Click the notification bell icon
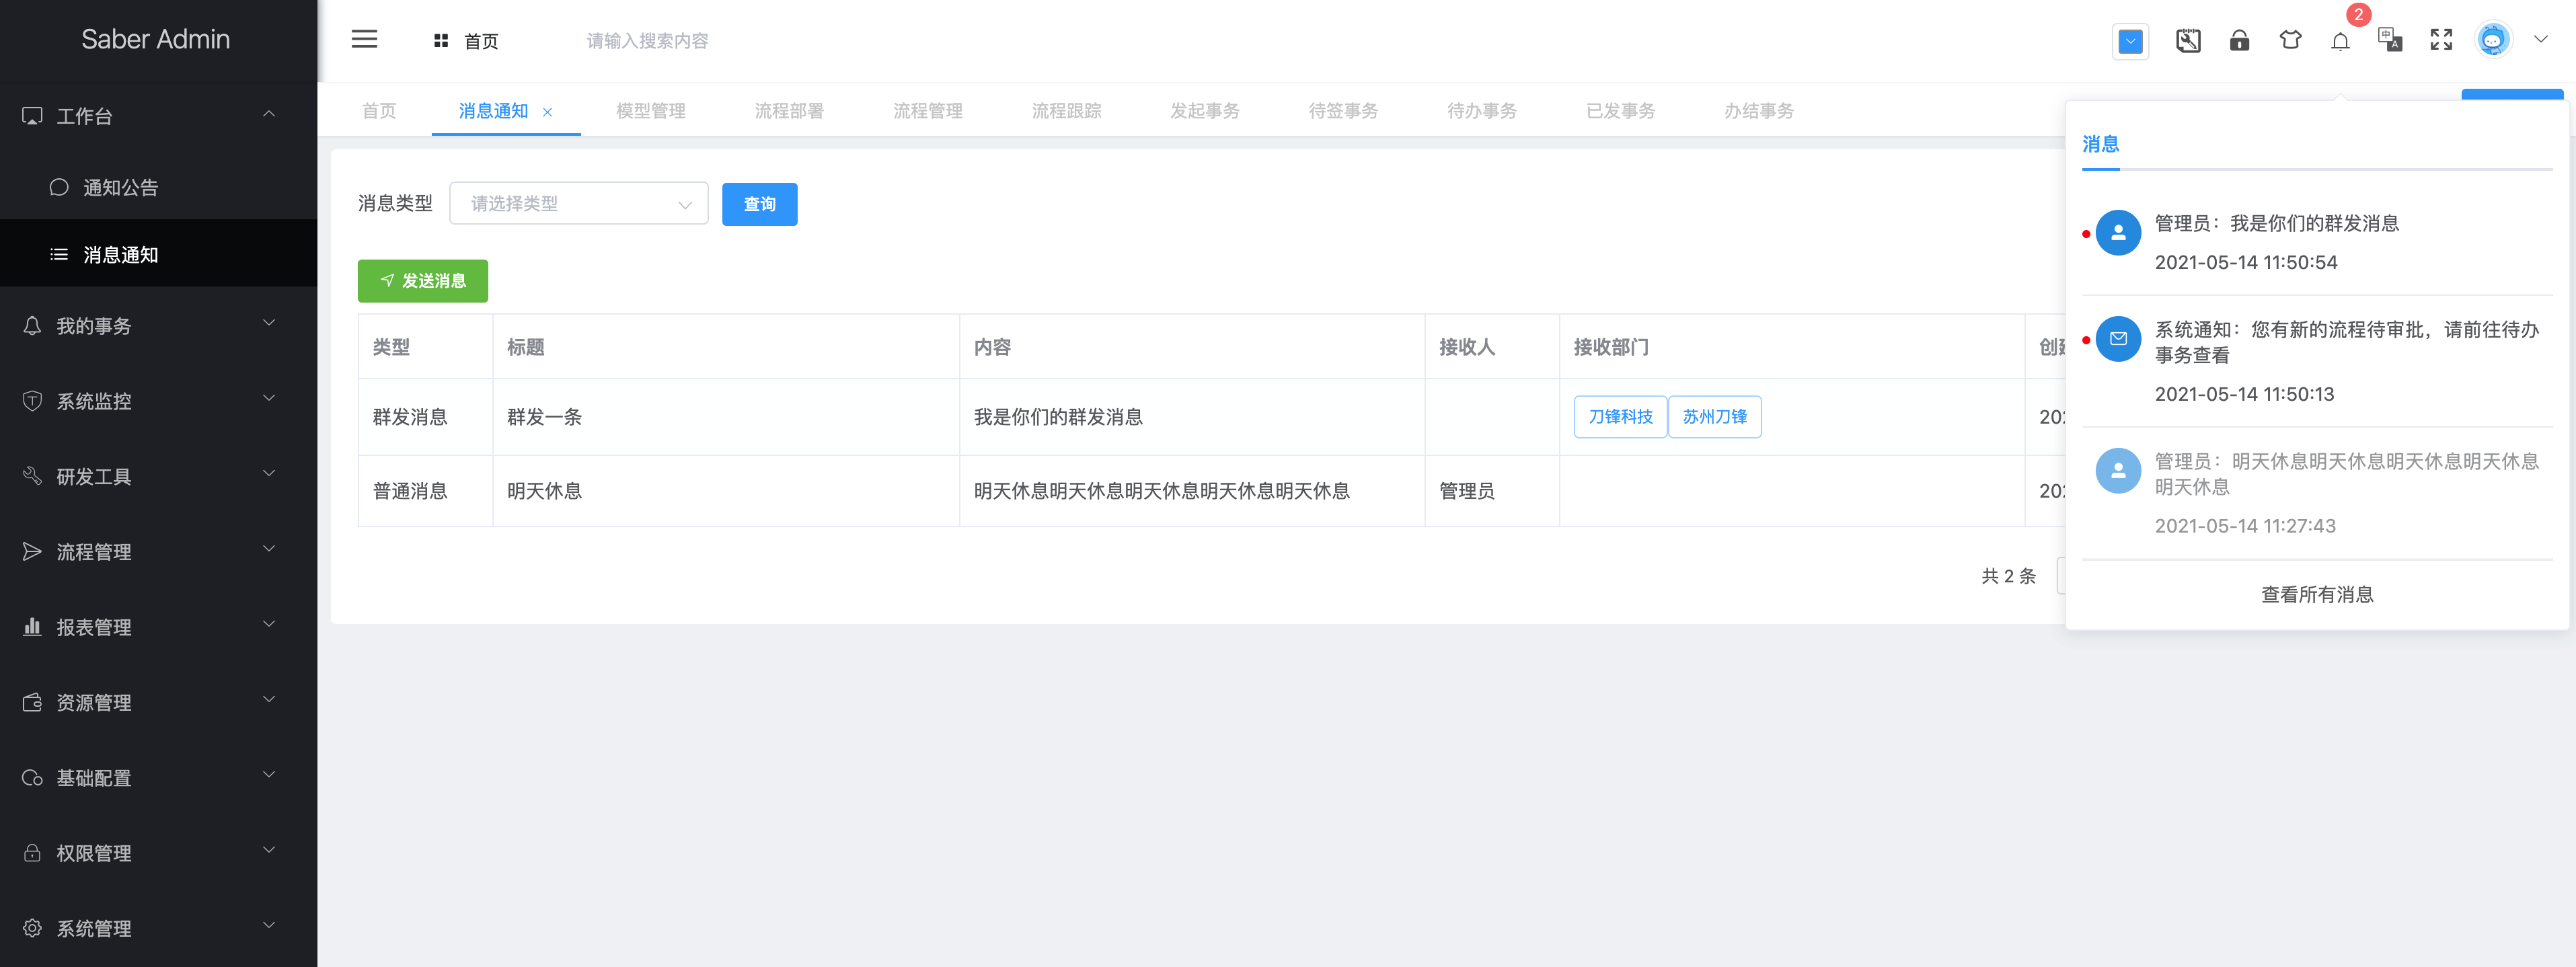The image size is (2576, 967). [2340, 41]
